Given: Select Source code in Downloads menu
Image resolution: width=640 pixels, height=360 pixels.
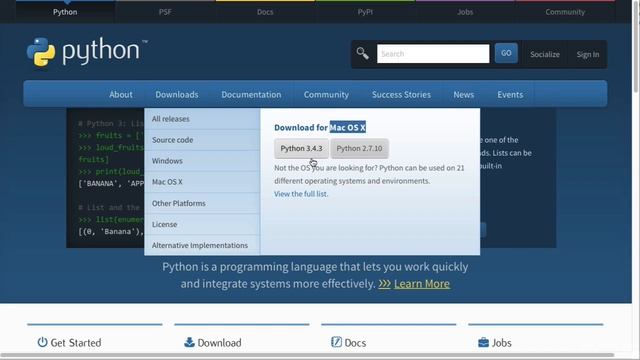Looking at the screenshot, I should tap(202, 140).
